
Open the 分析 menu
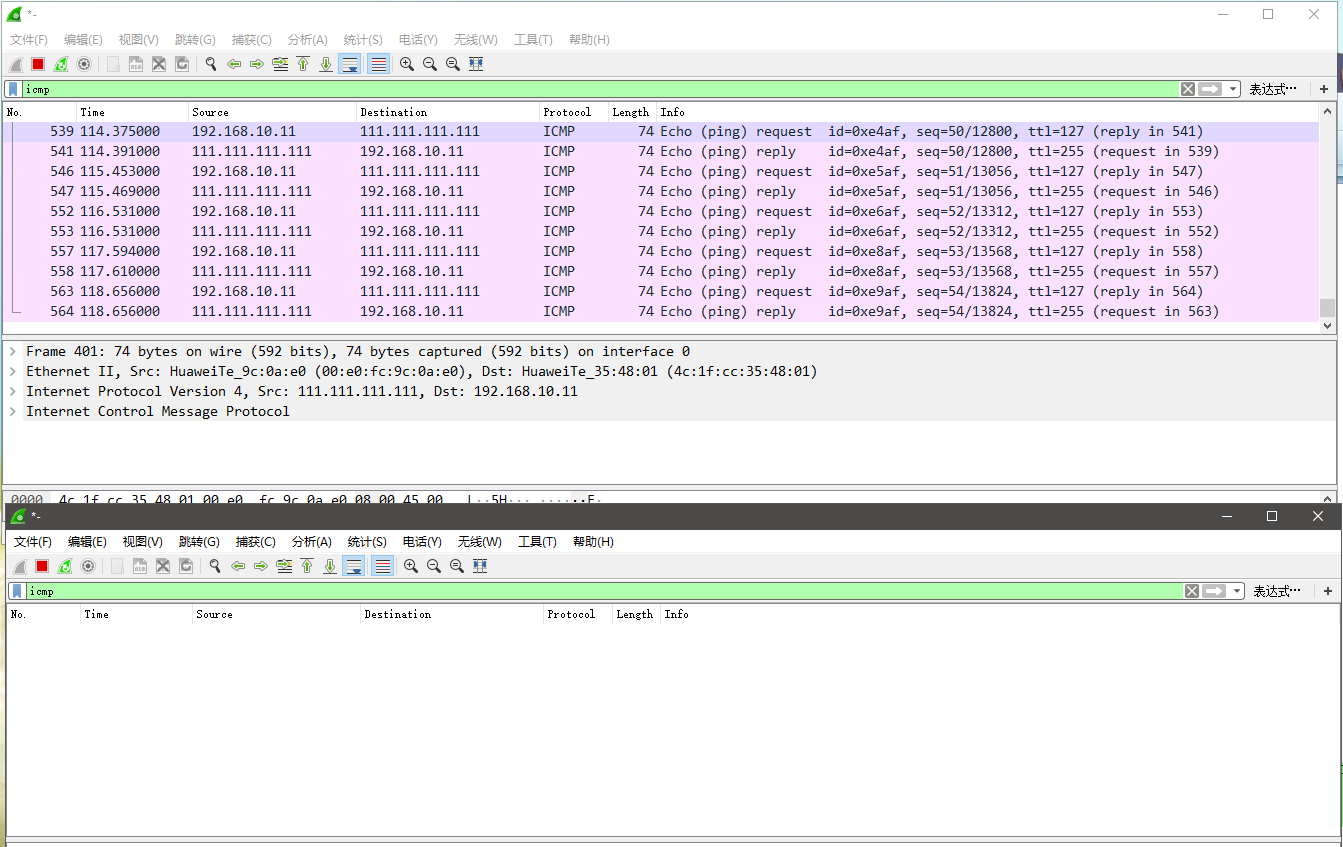pyautogui.click(x=307, y=39)
